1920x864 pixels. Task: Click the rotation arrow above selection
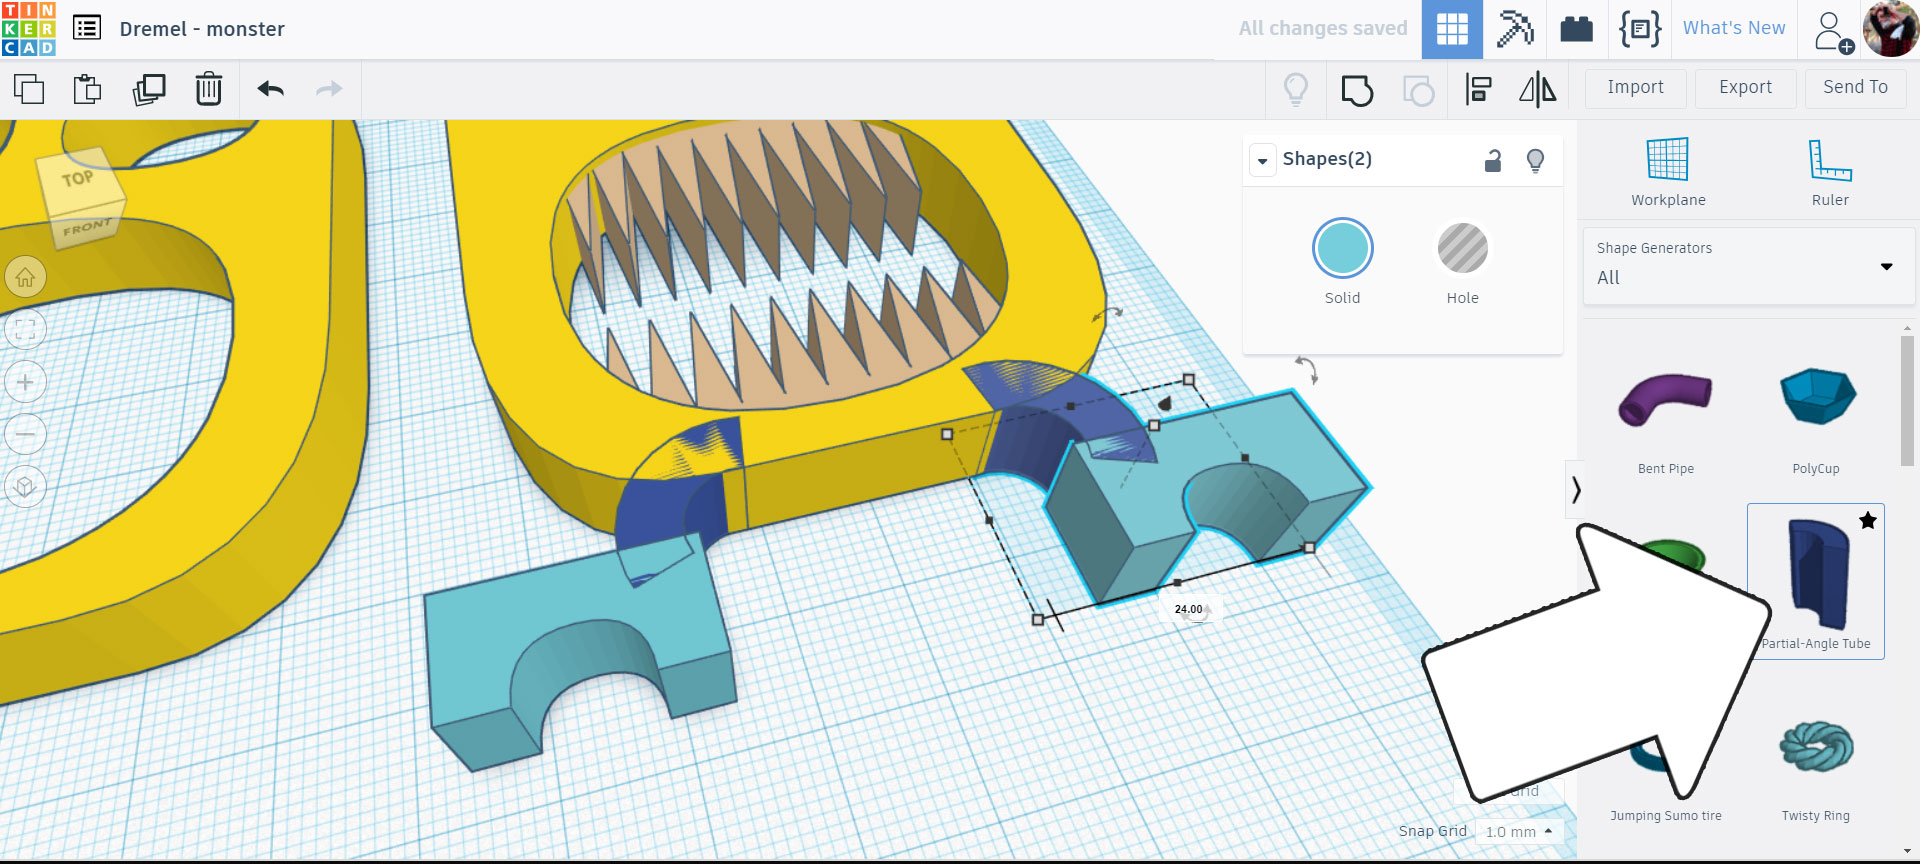pos(1306,368)
